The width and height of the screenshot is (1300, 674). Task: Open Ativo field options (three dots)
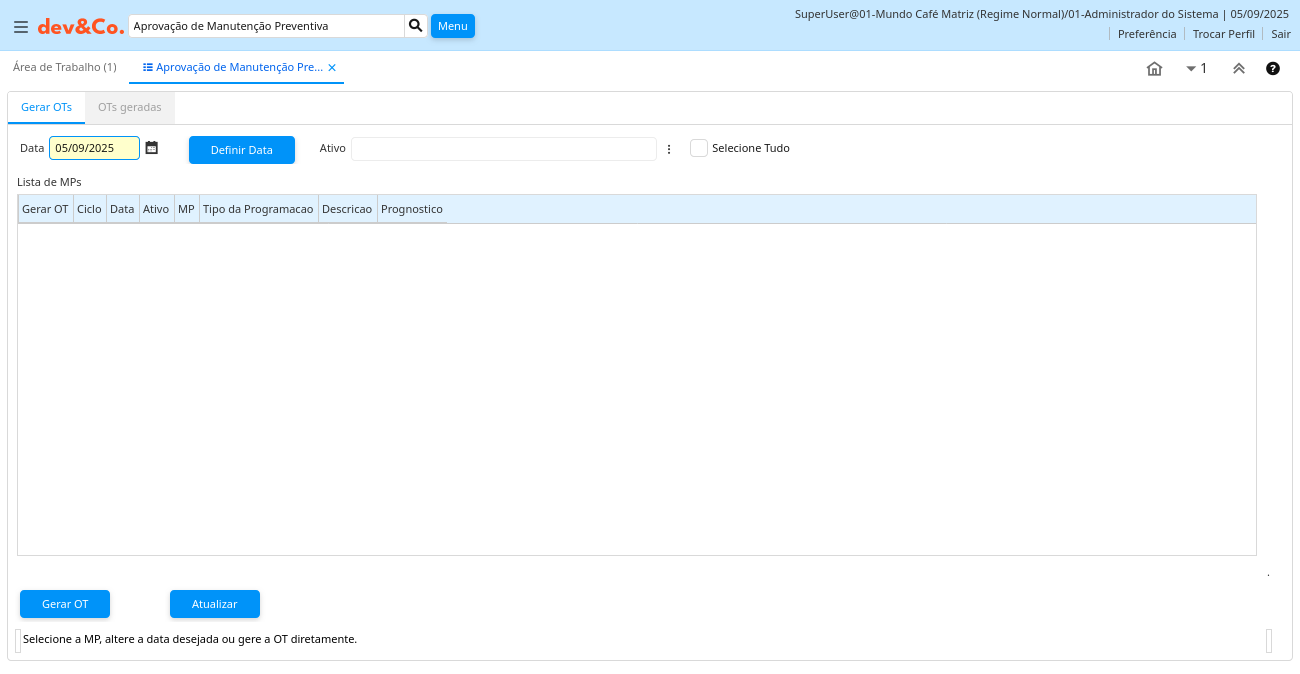(x=669, y=149)
